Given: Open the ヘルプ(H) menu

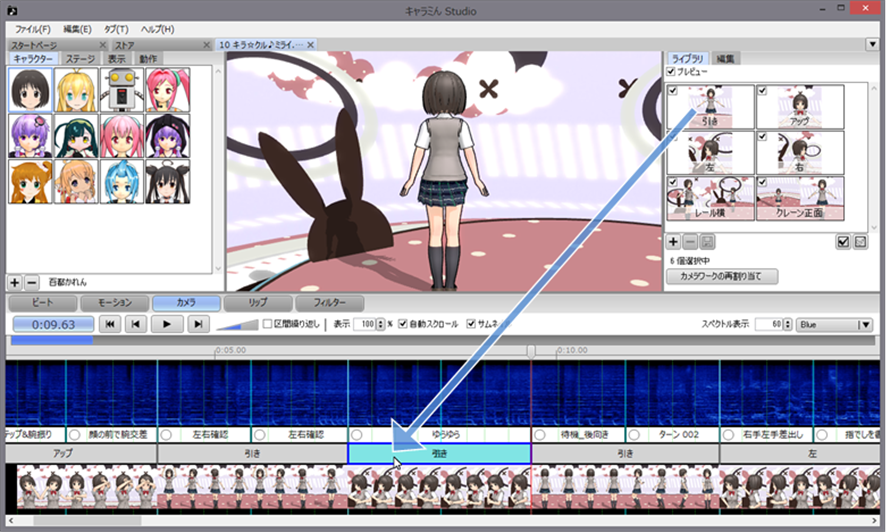Looking at the screenshot, I should coord(157,29).
